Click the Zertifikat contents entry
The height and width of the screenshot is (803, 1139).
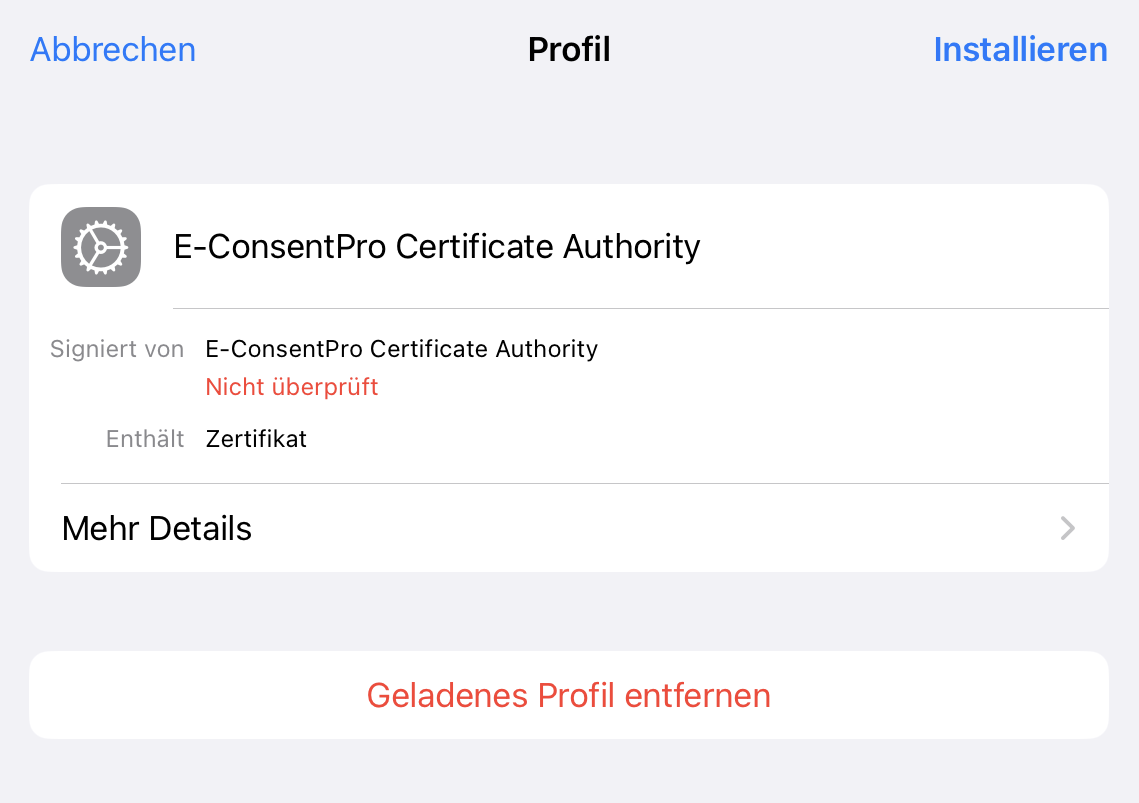click(256, 439)
